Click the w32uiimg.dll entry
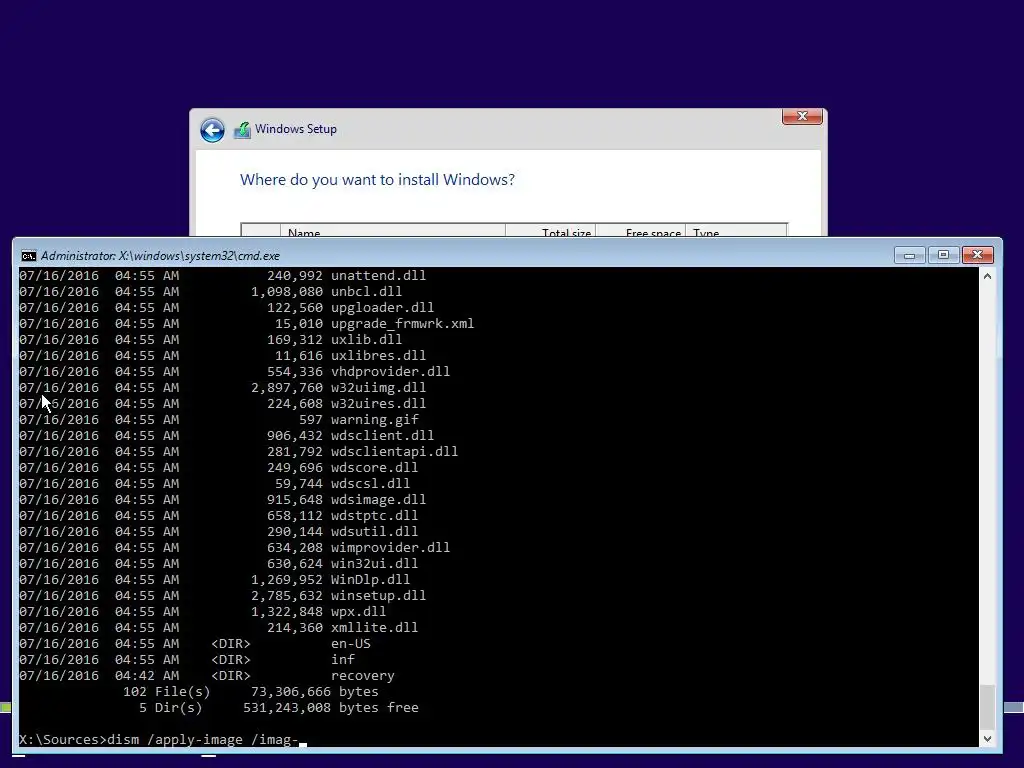 378,387
